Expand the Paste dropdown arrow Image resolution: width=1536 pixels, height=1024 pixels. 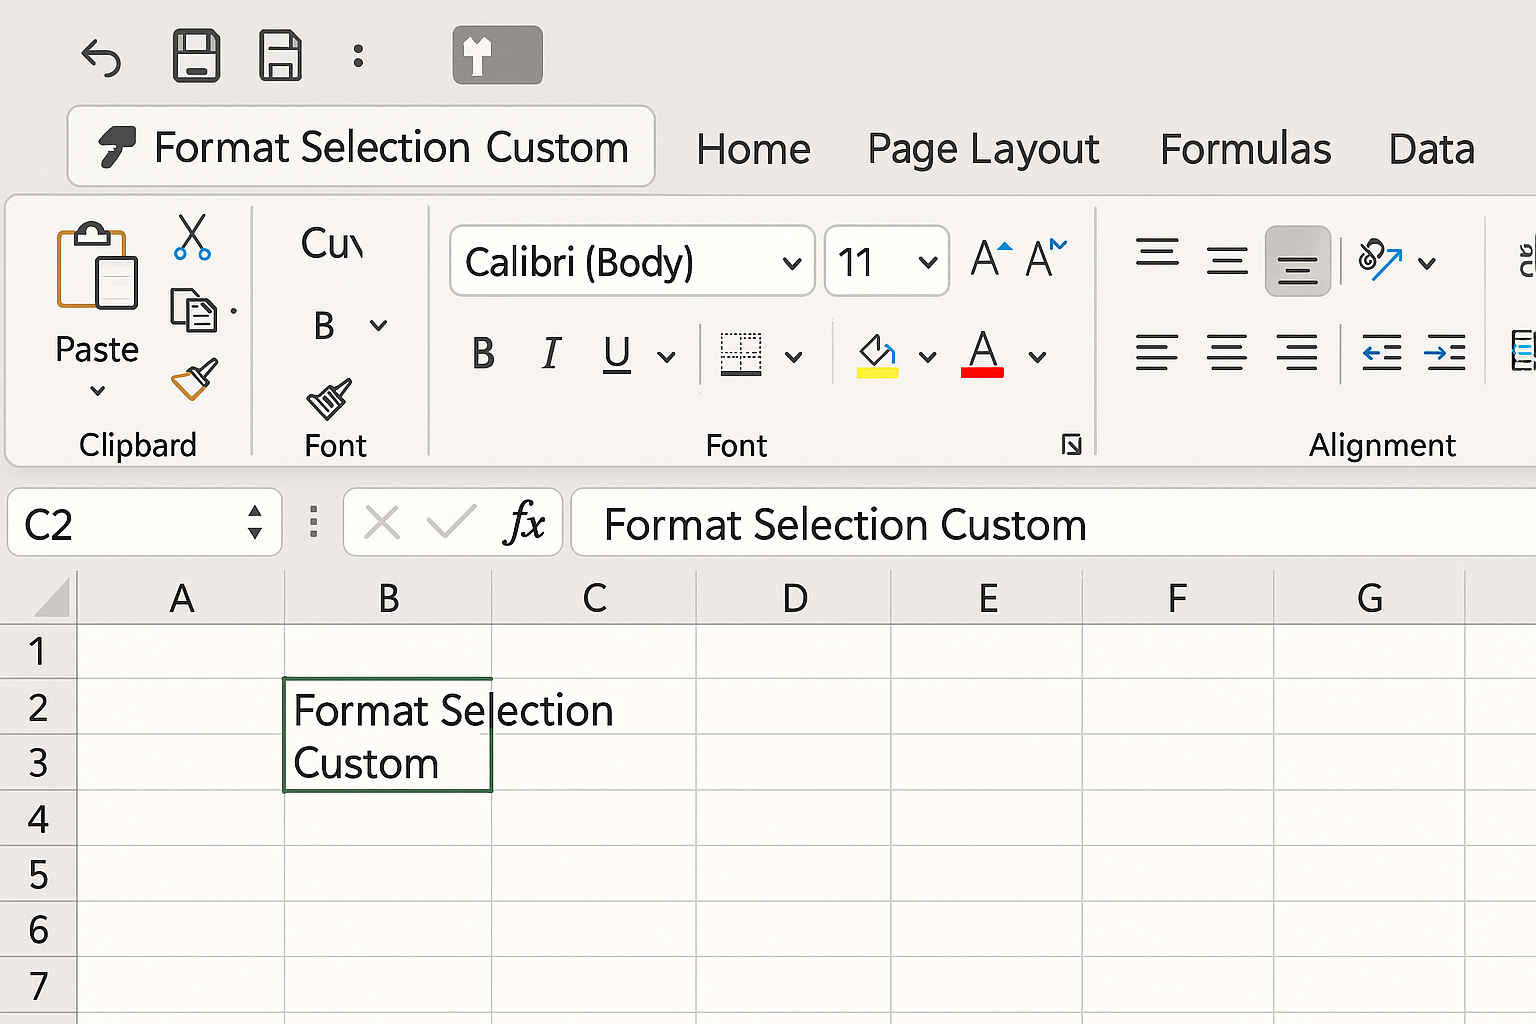pyautogui.click(x=97, y=391)
